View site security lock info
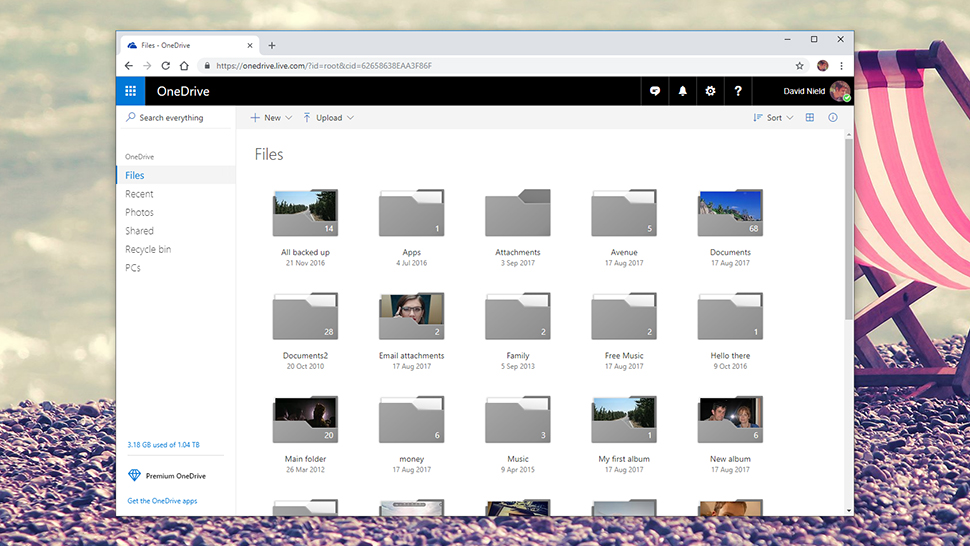 [207, 66]
